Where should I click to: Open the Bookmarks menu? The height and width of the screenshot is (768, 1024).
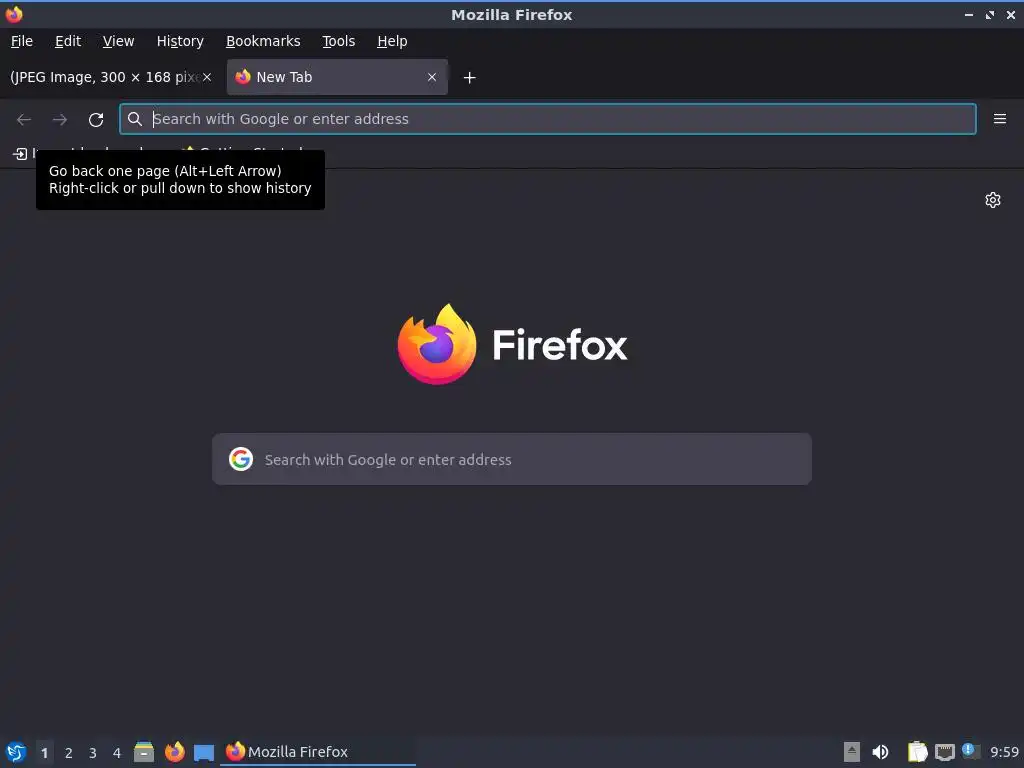[263, 41]
